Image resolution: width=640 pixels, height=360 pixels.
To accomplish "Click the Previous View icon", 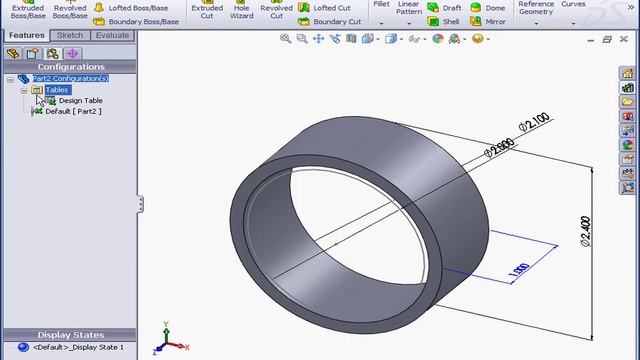I will (335, 39).
